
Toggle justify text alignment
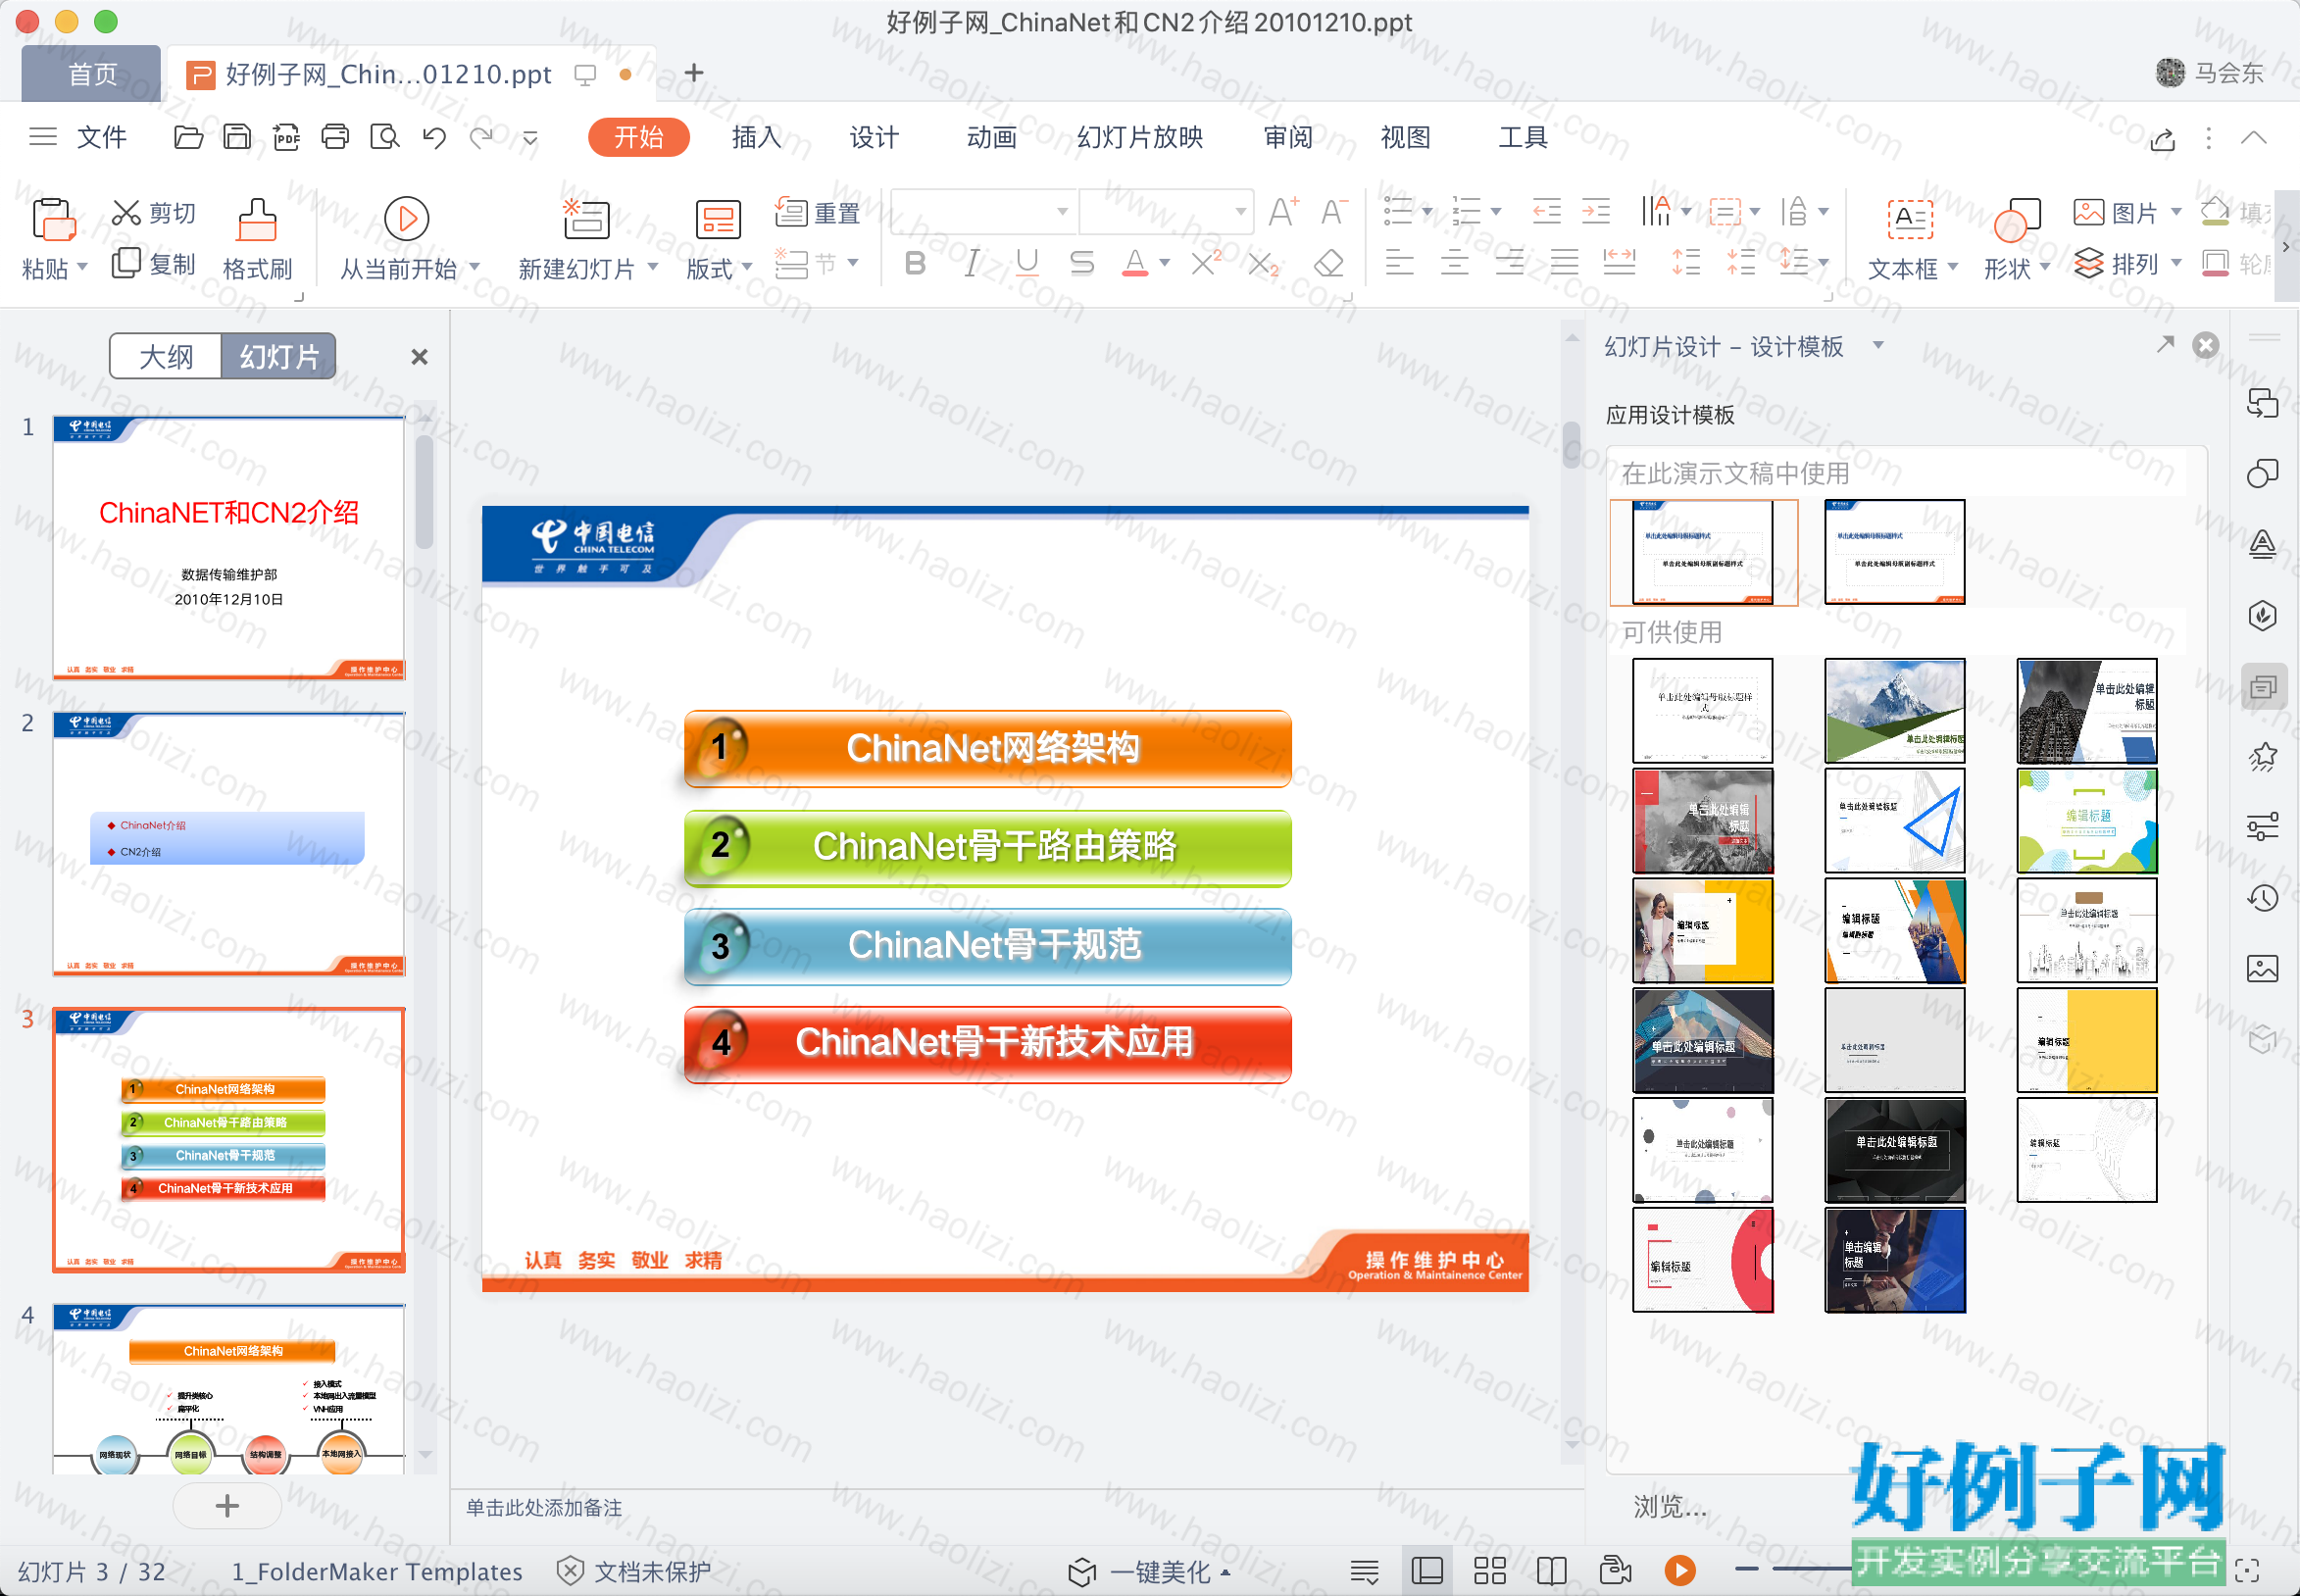1564,263
